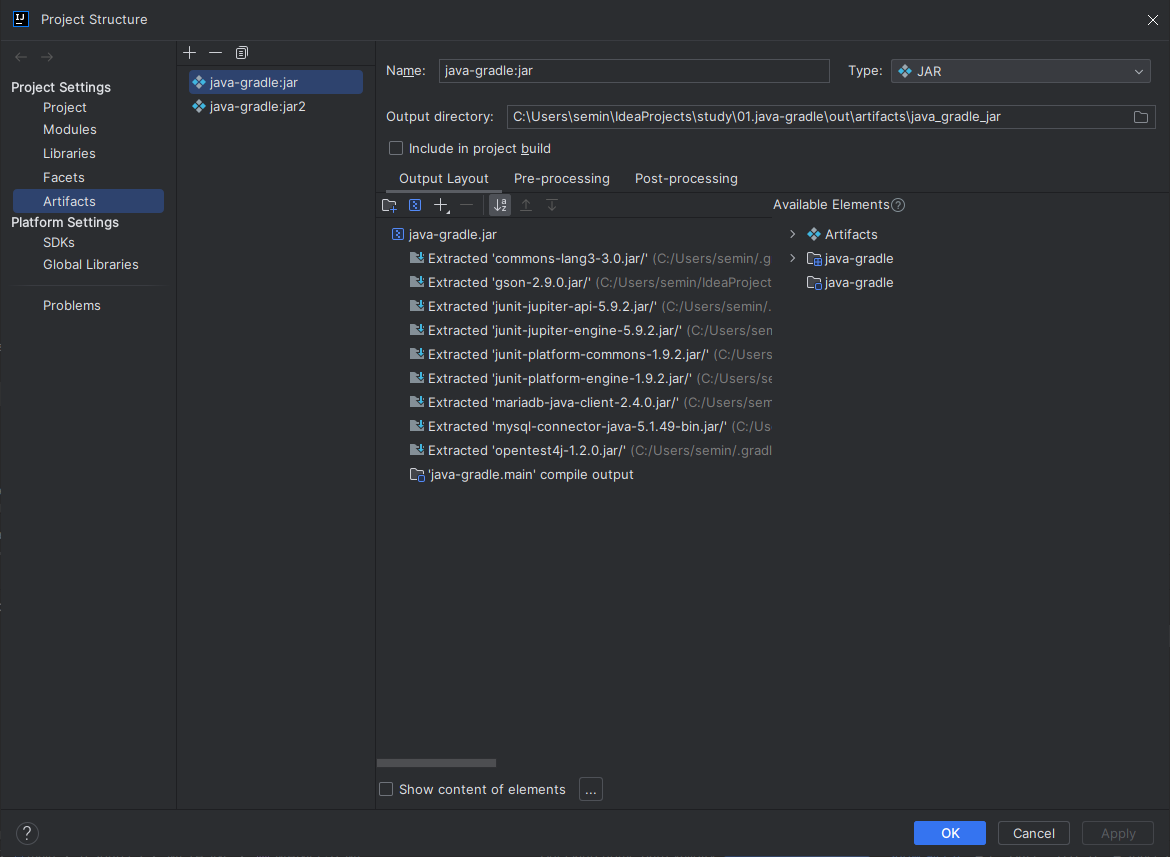Open the Type JAR dropdown

tap(1020, 72)
